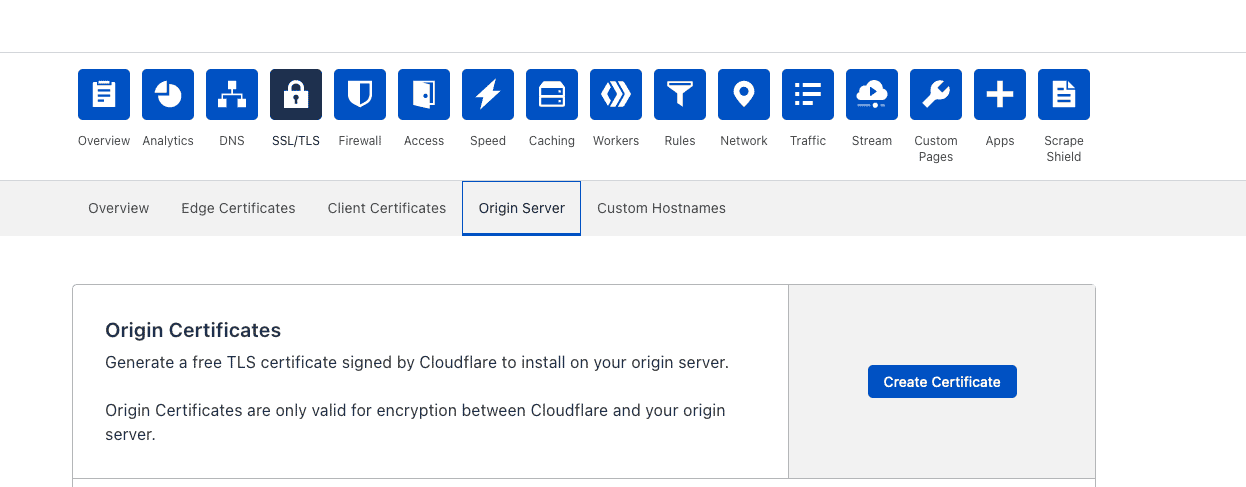Open the Custom Pages wrench icon
1246x487 pixels.
click(936, 95)
